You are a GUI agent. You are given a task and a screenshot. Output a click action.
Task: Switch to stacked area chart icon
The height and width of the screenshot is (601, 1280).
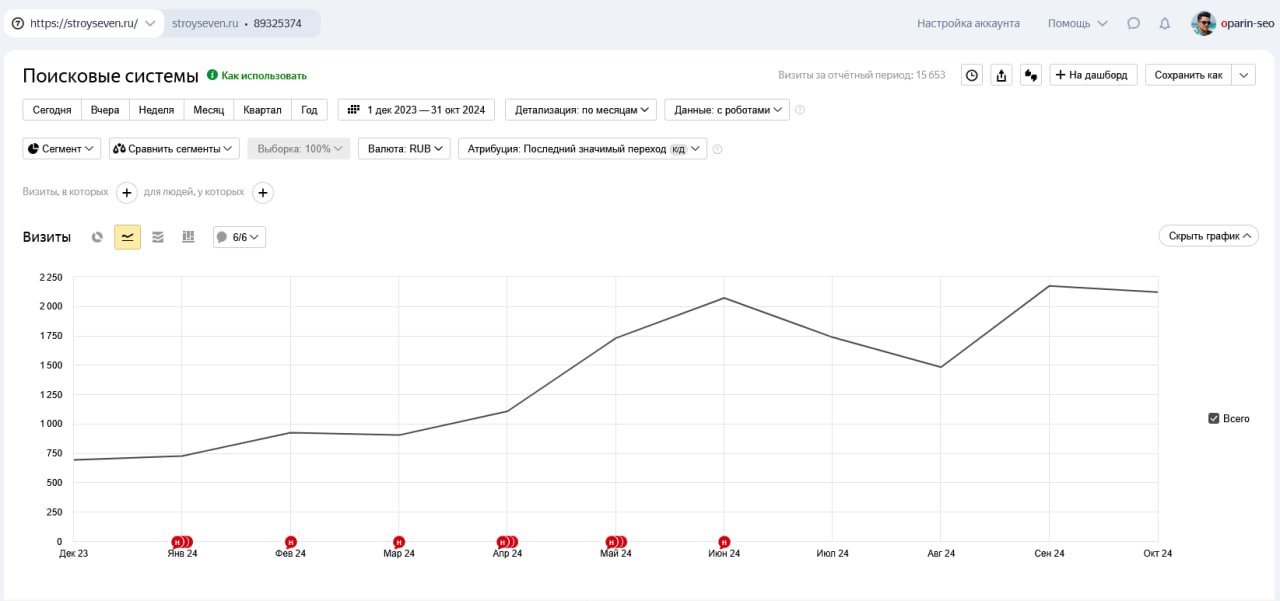pyautogui.click(x=158, y=237)
